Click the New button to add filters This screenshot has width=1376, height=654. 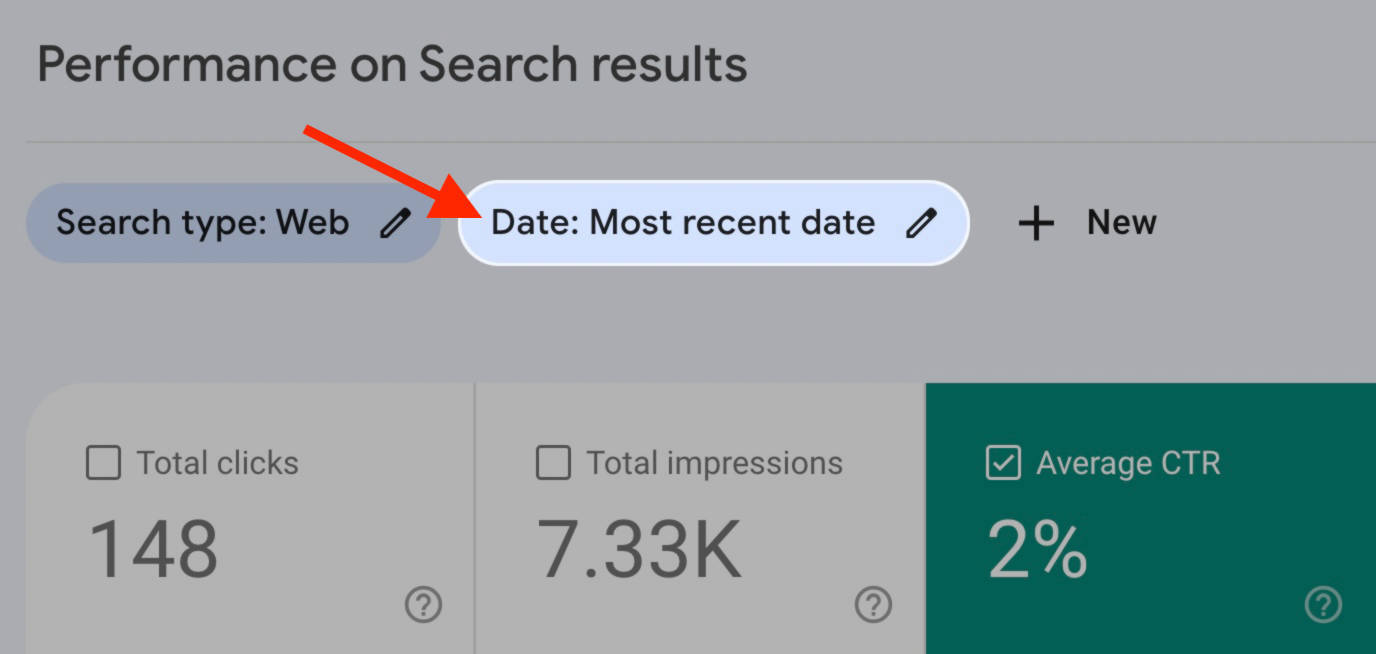[x=1120, y=223]
